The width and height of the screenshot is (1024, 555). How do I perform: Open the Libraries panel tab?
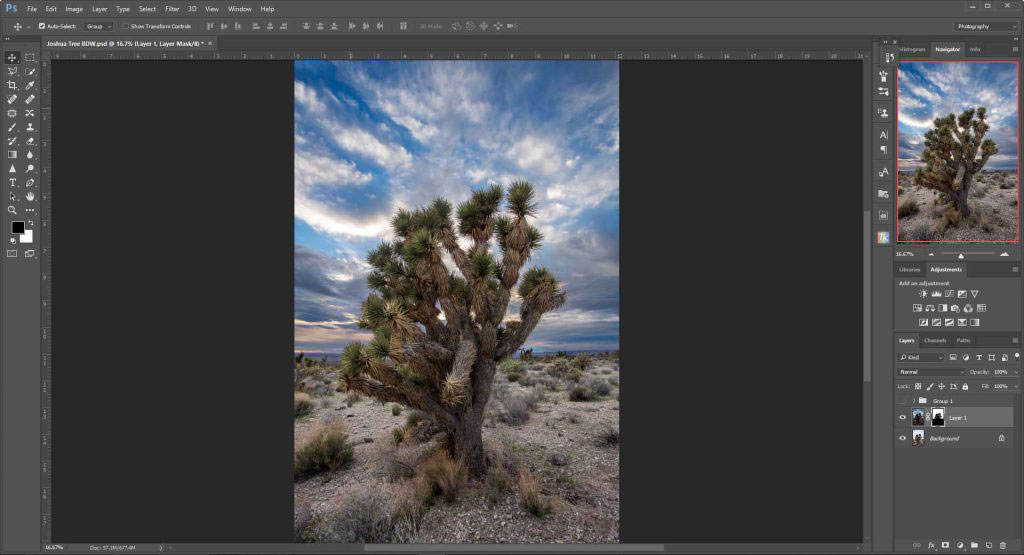pos(910,269)
